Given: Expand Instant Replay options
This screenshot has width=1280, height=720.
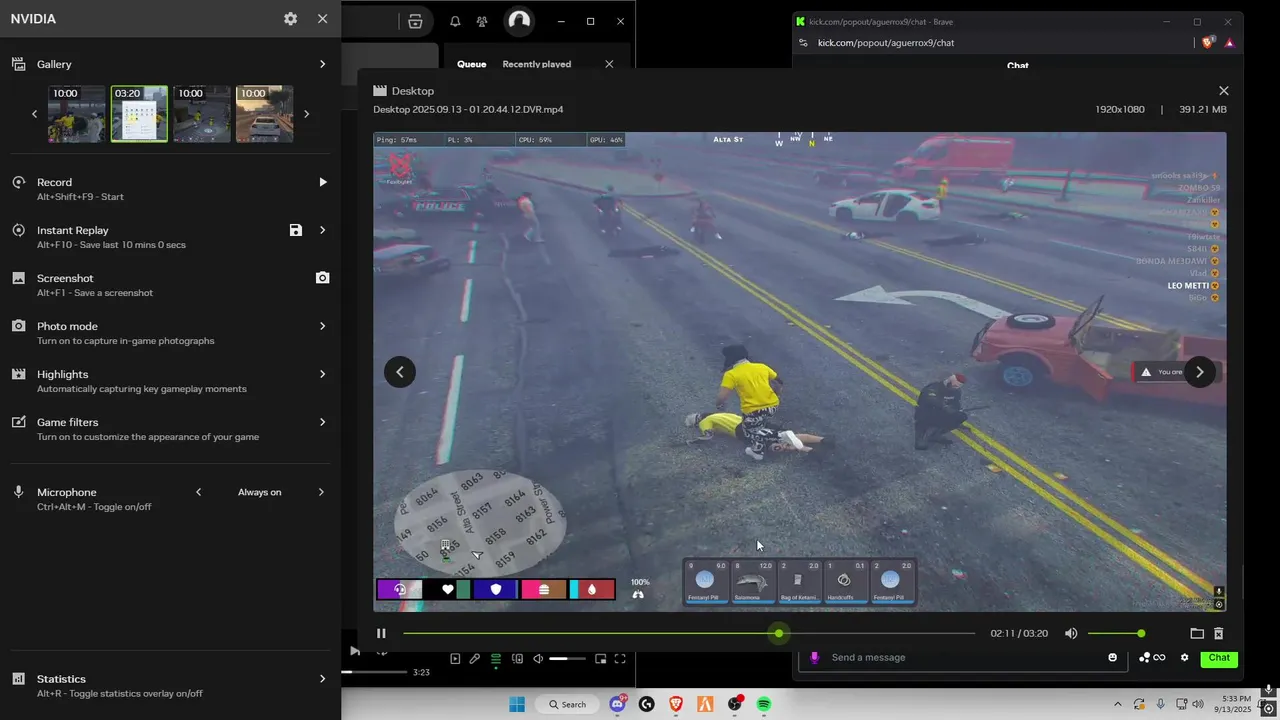Looking at the screenshot, I should (322, 230).
